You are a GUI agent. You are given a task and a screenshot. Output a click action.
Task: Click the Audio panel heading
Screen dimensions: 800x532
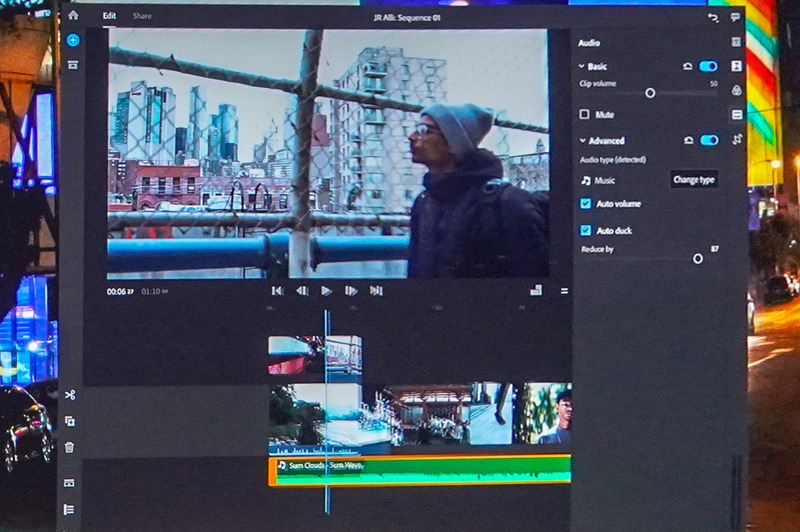pyautogui.click(x=589, y=43)
